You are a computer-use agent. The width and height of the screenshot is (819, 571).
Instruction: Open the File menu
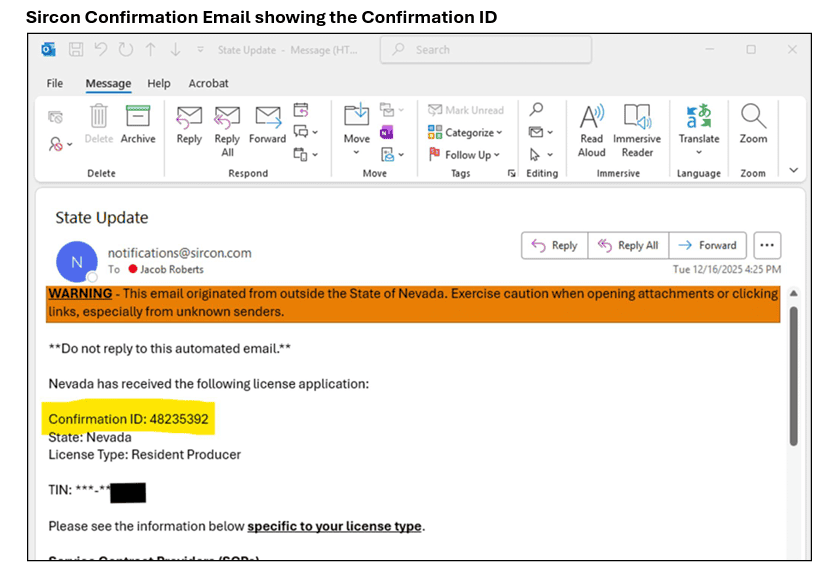(55, 83)
